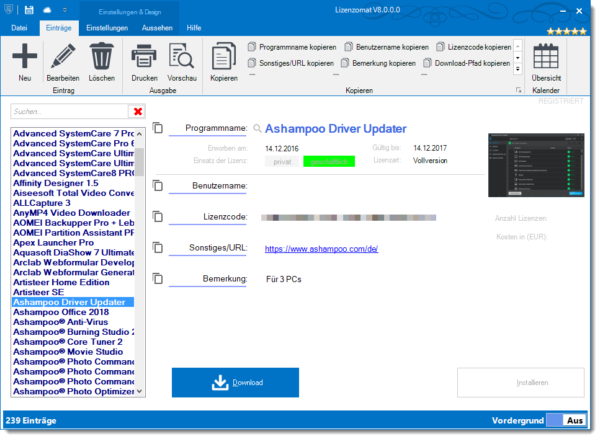The image size is (600, 439).
Task: Click Sonstiges/URL kopieren in ribbon
Action: pos(291,63)
